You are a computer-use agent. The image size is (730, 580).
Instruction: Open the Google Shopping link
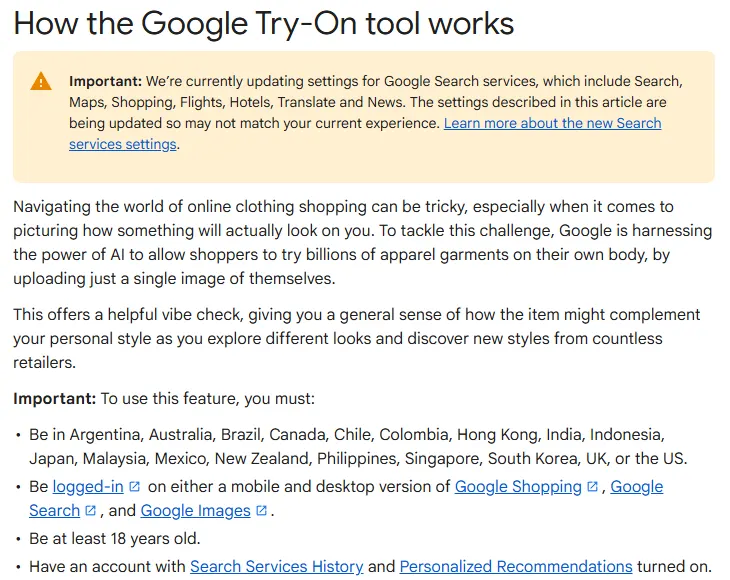pos(518,486)
